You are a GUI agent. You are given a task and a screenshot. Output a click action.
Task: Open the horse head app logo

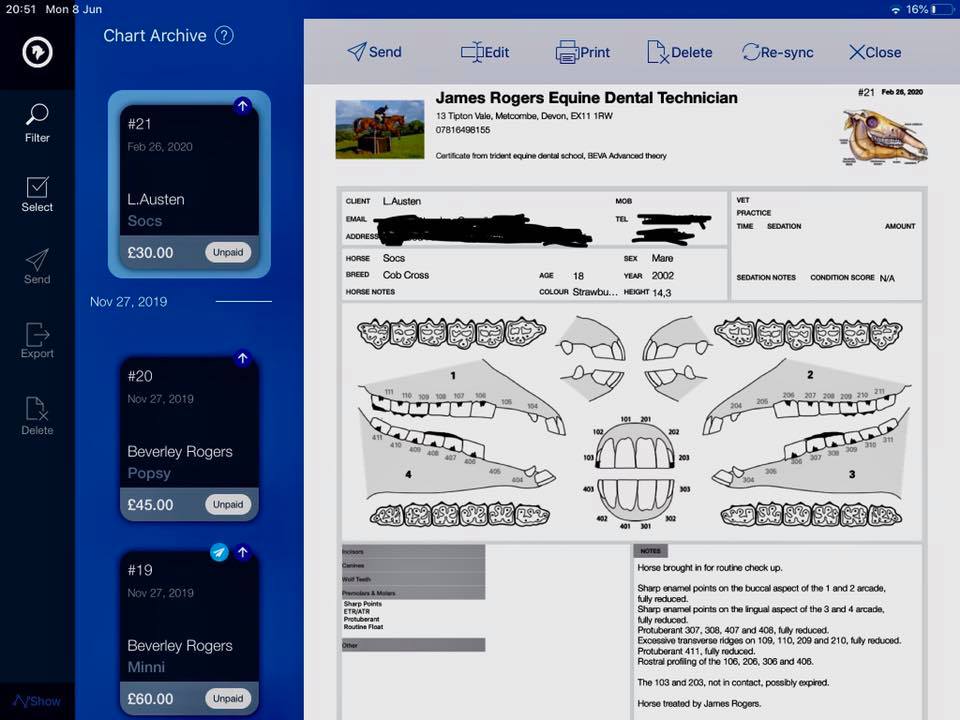(x=37, y=52)
